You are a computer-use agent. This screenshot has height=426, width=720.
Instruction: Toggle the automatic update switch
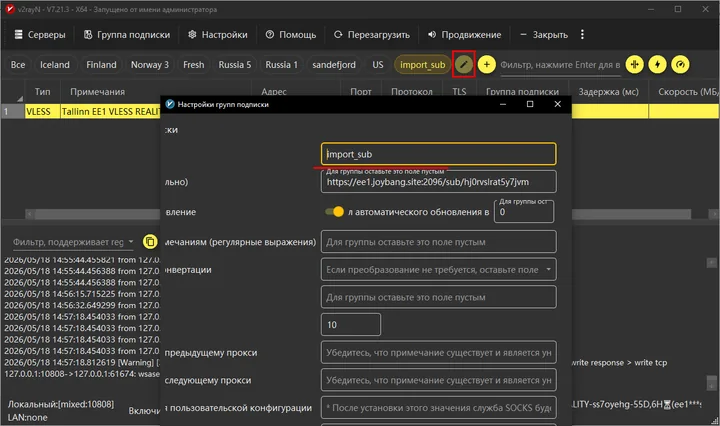click(334, 212)
